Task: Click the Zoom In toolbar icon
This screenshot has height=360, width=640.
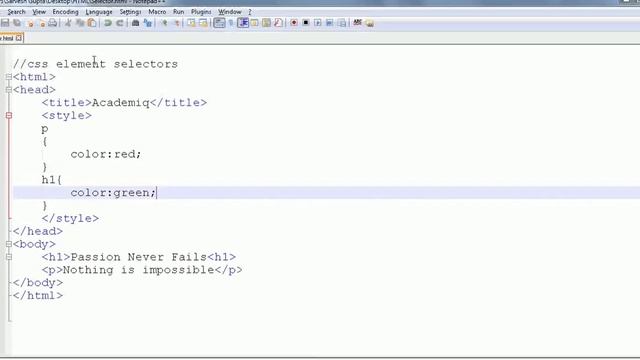Action: click(164, 23)
